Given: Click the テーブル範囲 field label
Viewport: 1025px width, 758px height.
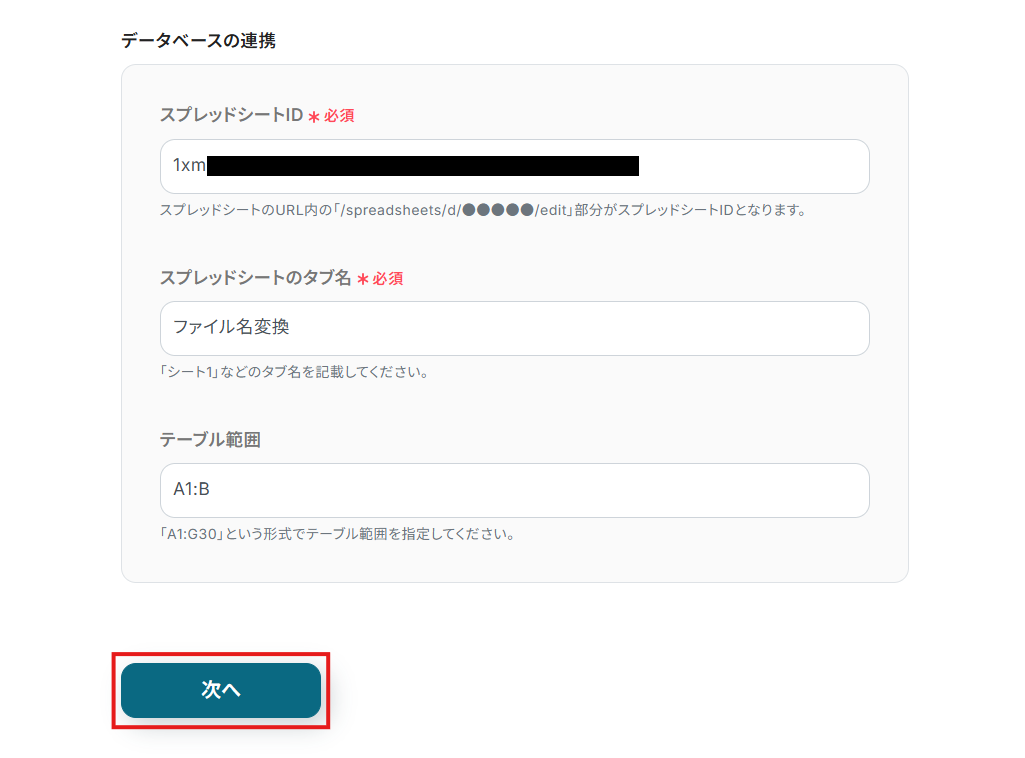Looking at the screenshot, I should 210,440.
